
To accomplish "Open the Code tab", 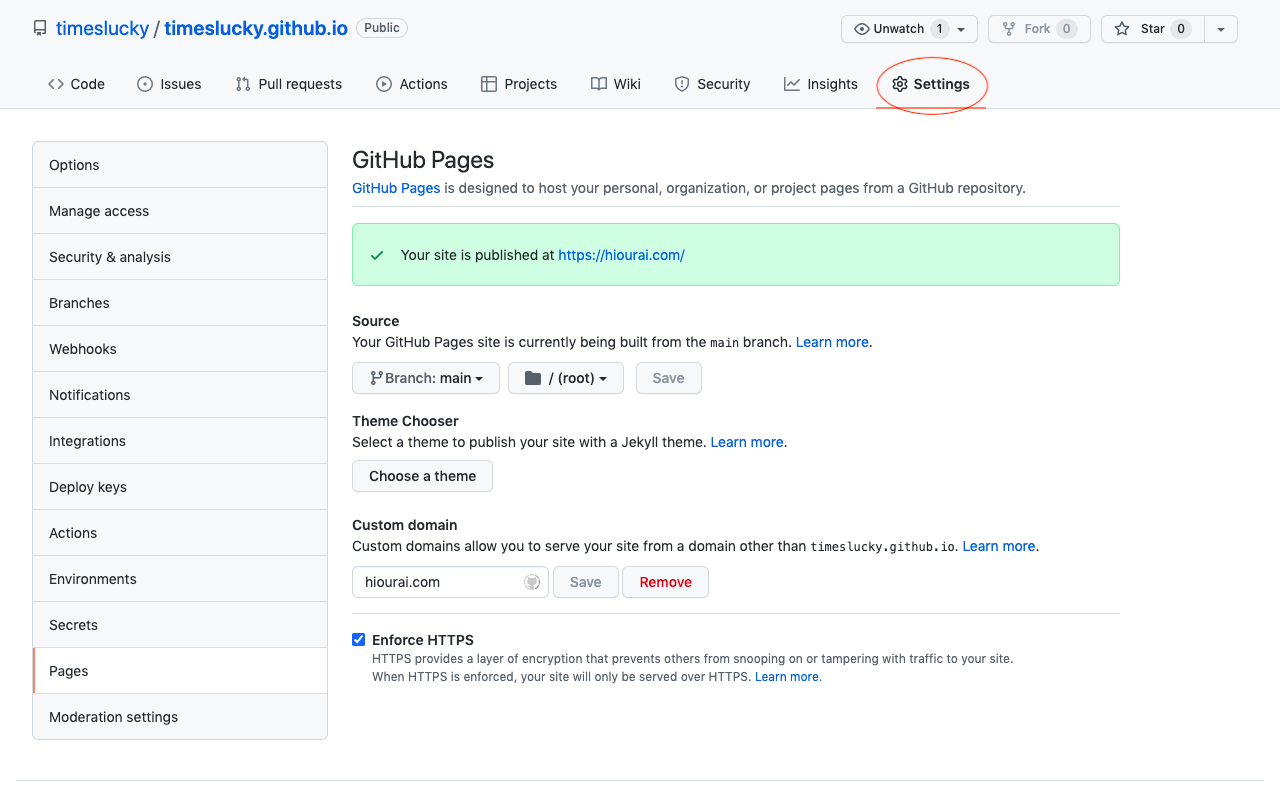I will click(76, 84).
